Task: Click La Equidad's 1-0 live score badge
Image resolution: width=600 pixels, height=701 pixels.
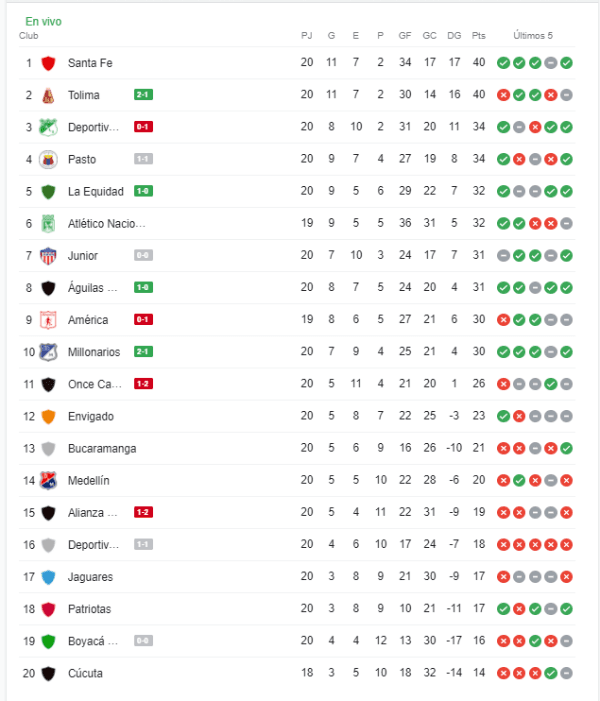Action: (143, 191)
